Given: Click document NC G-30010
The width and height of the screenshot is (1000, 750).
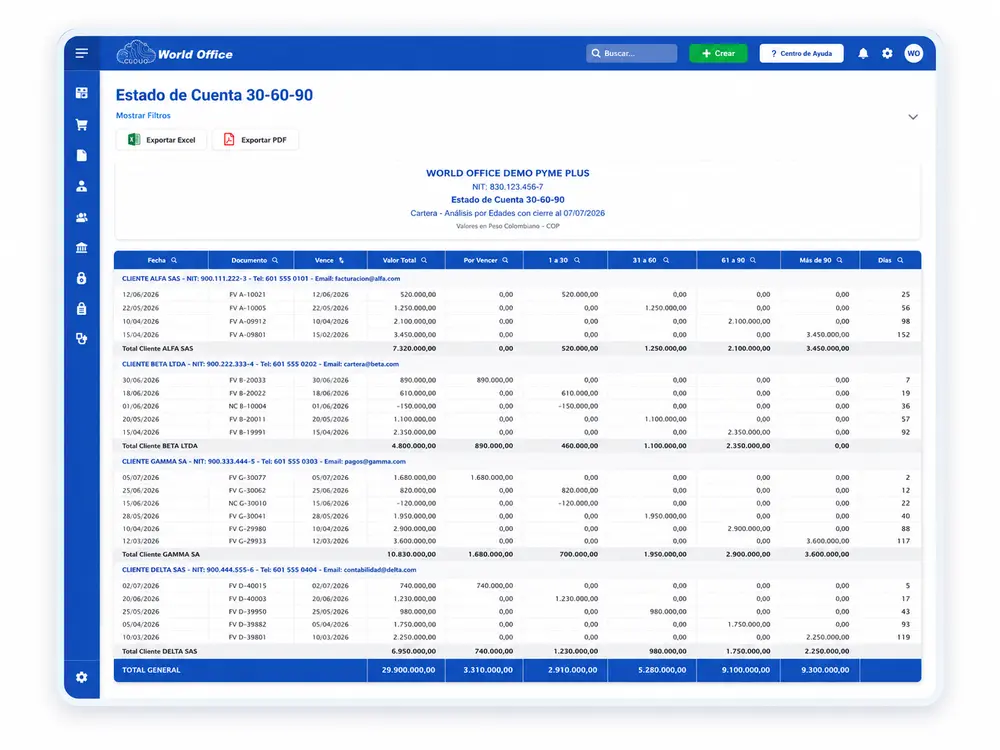Looking at the screenshot, I should pyautogui.click(x=247, y=503).
